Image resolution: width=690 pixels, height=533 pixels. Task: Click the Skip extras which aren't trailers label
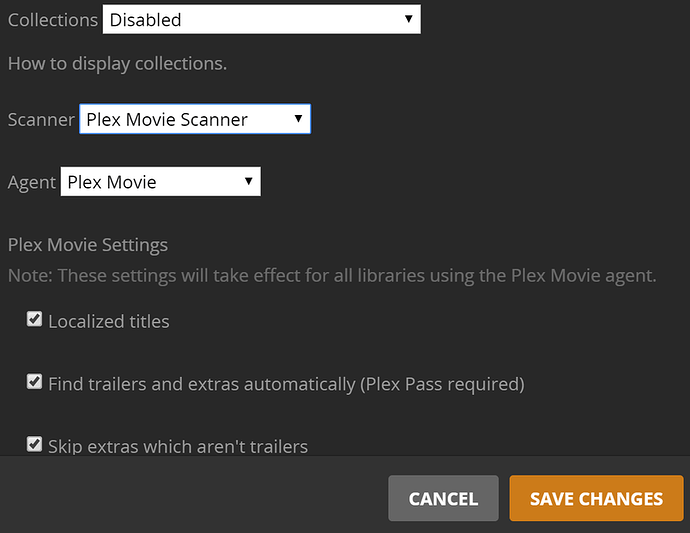point(178,446)
